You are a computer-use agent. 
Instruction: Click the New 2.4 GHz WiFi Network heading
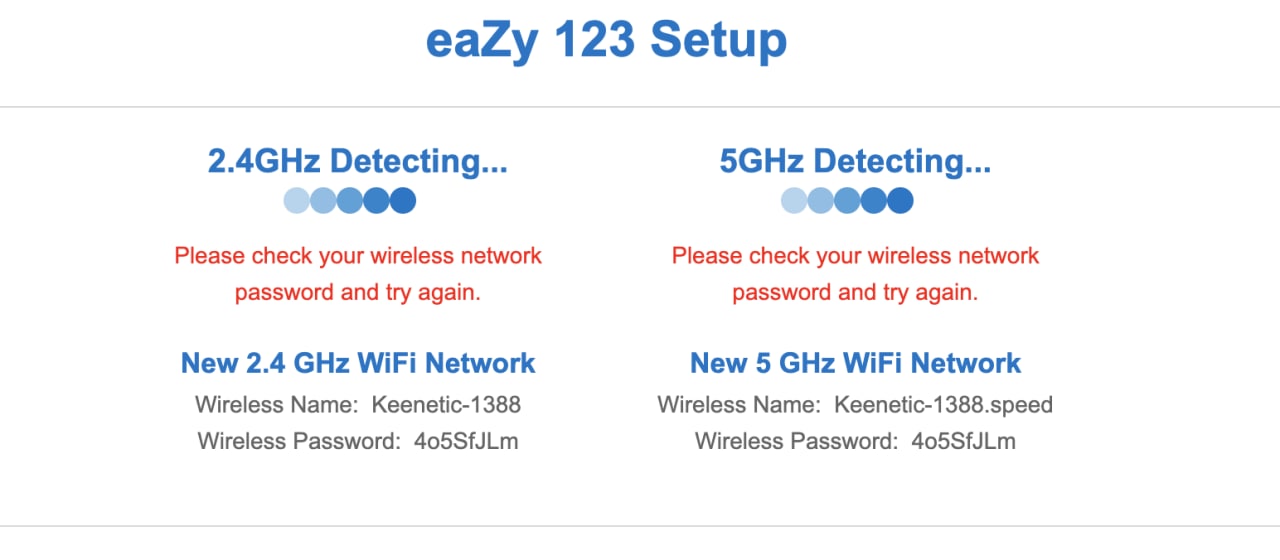(358, 363)
